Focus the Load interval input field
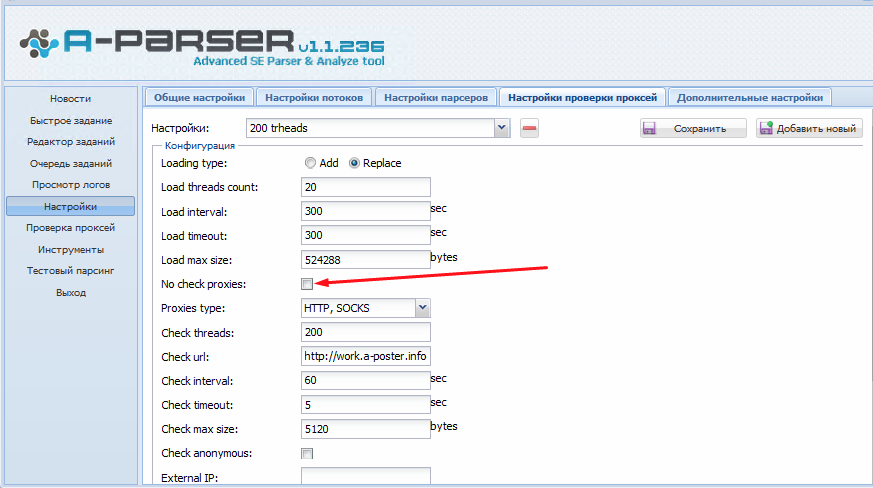The height and width of the screenshot is (488, 873). 366,211
